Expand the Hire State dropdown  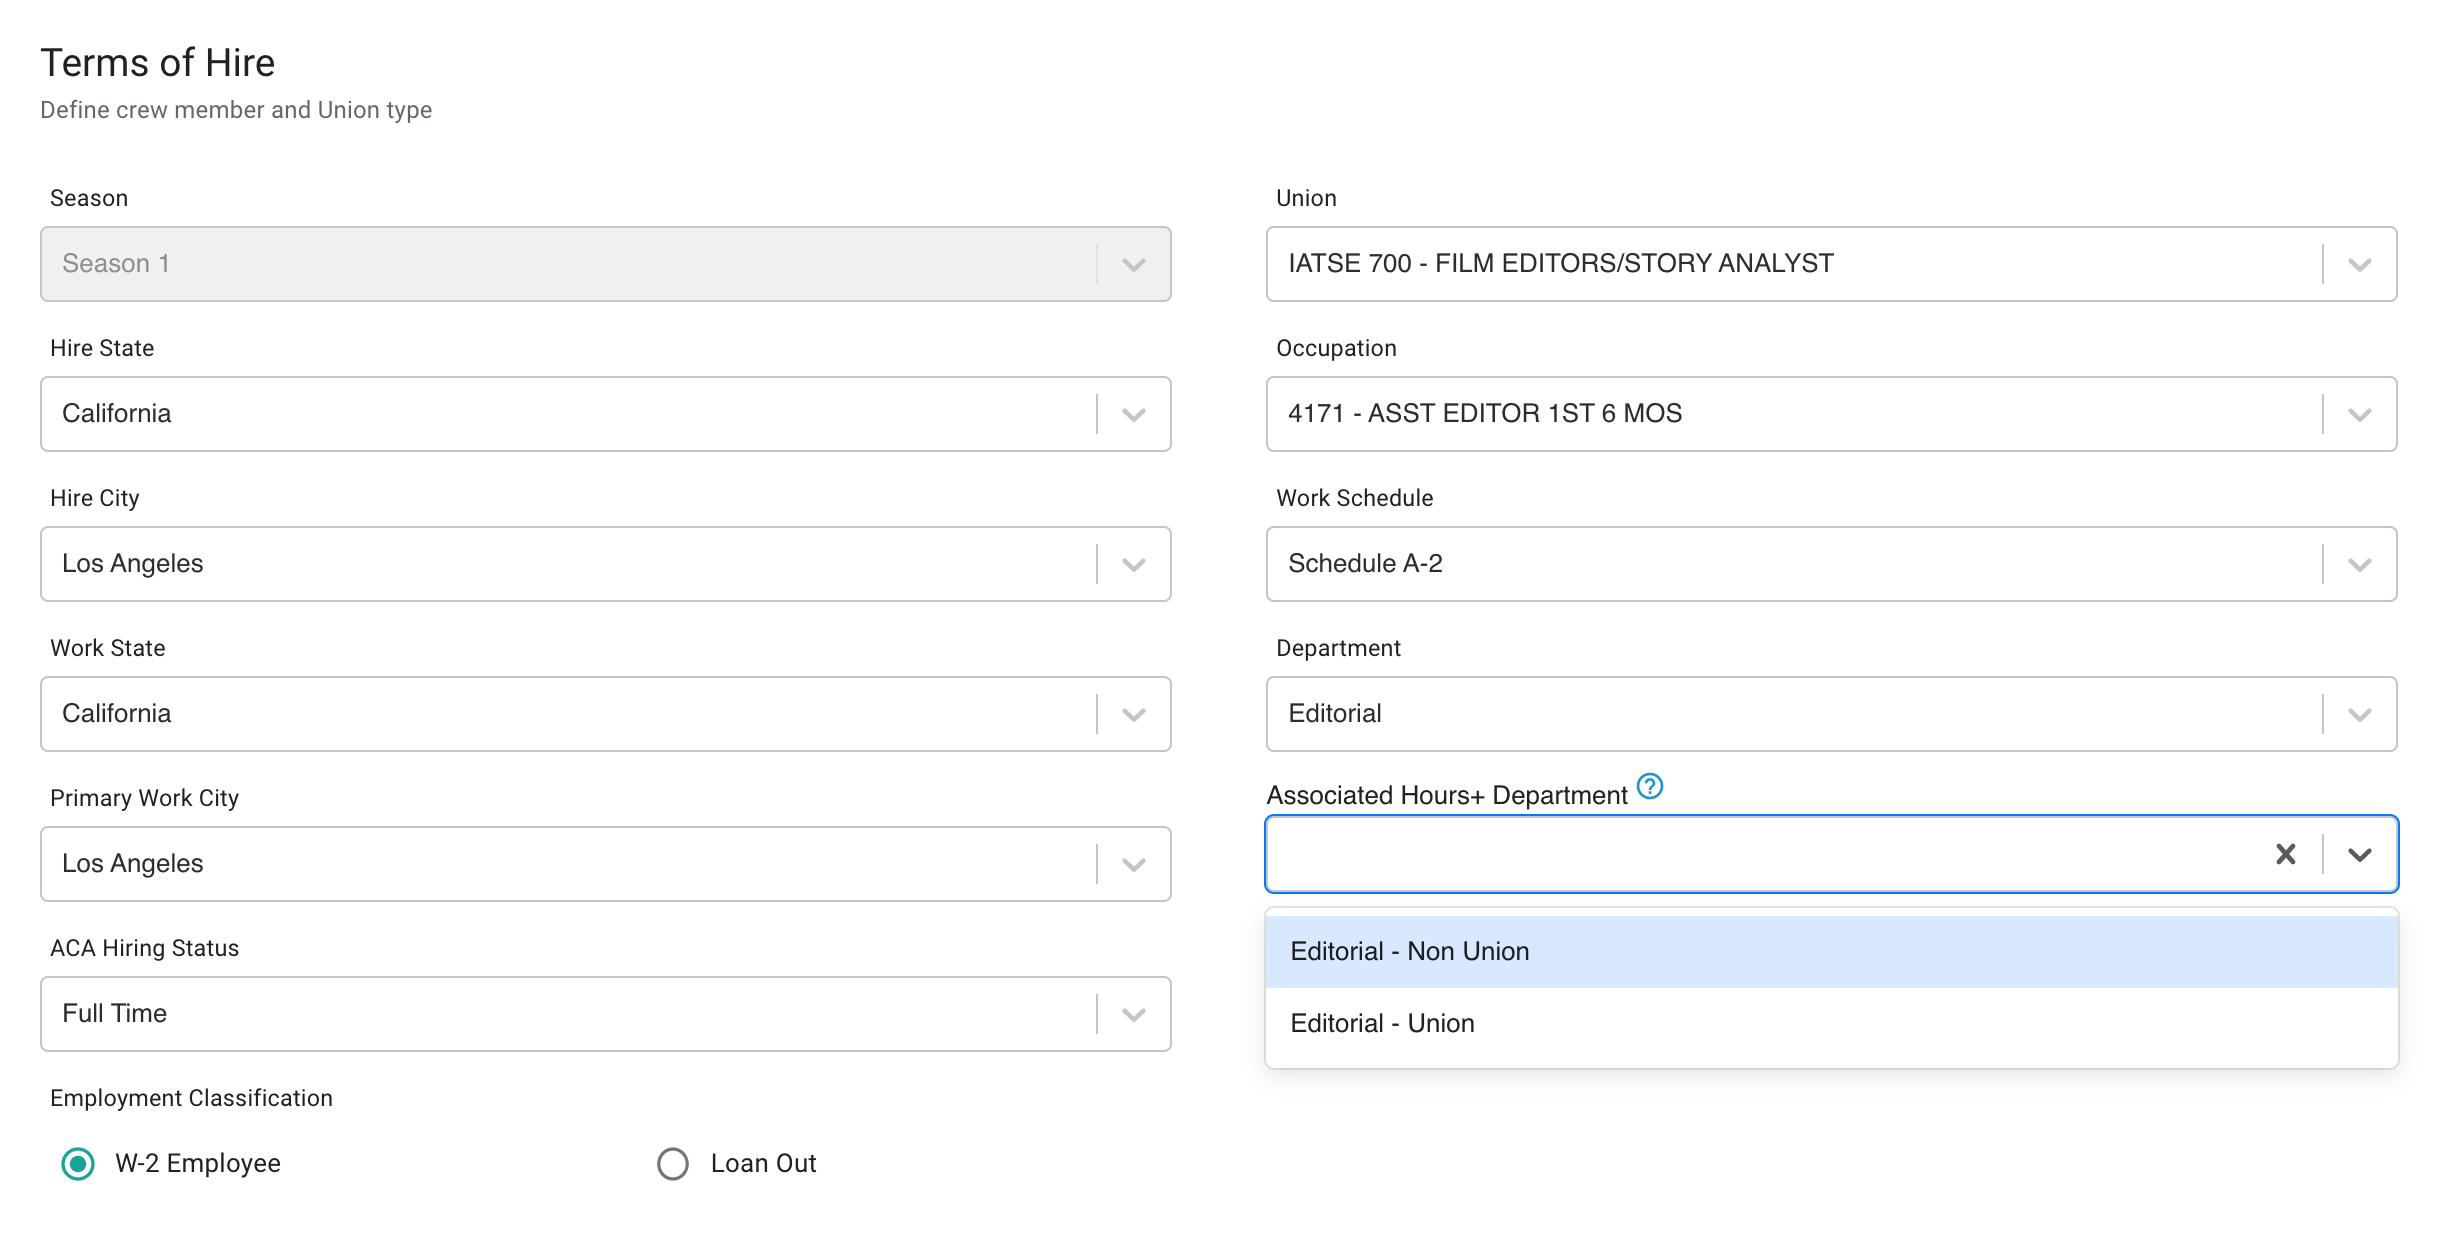click(x=1133, y=414)
